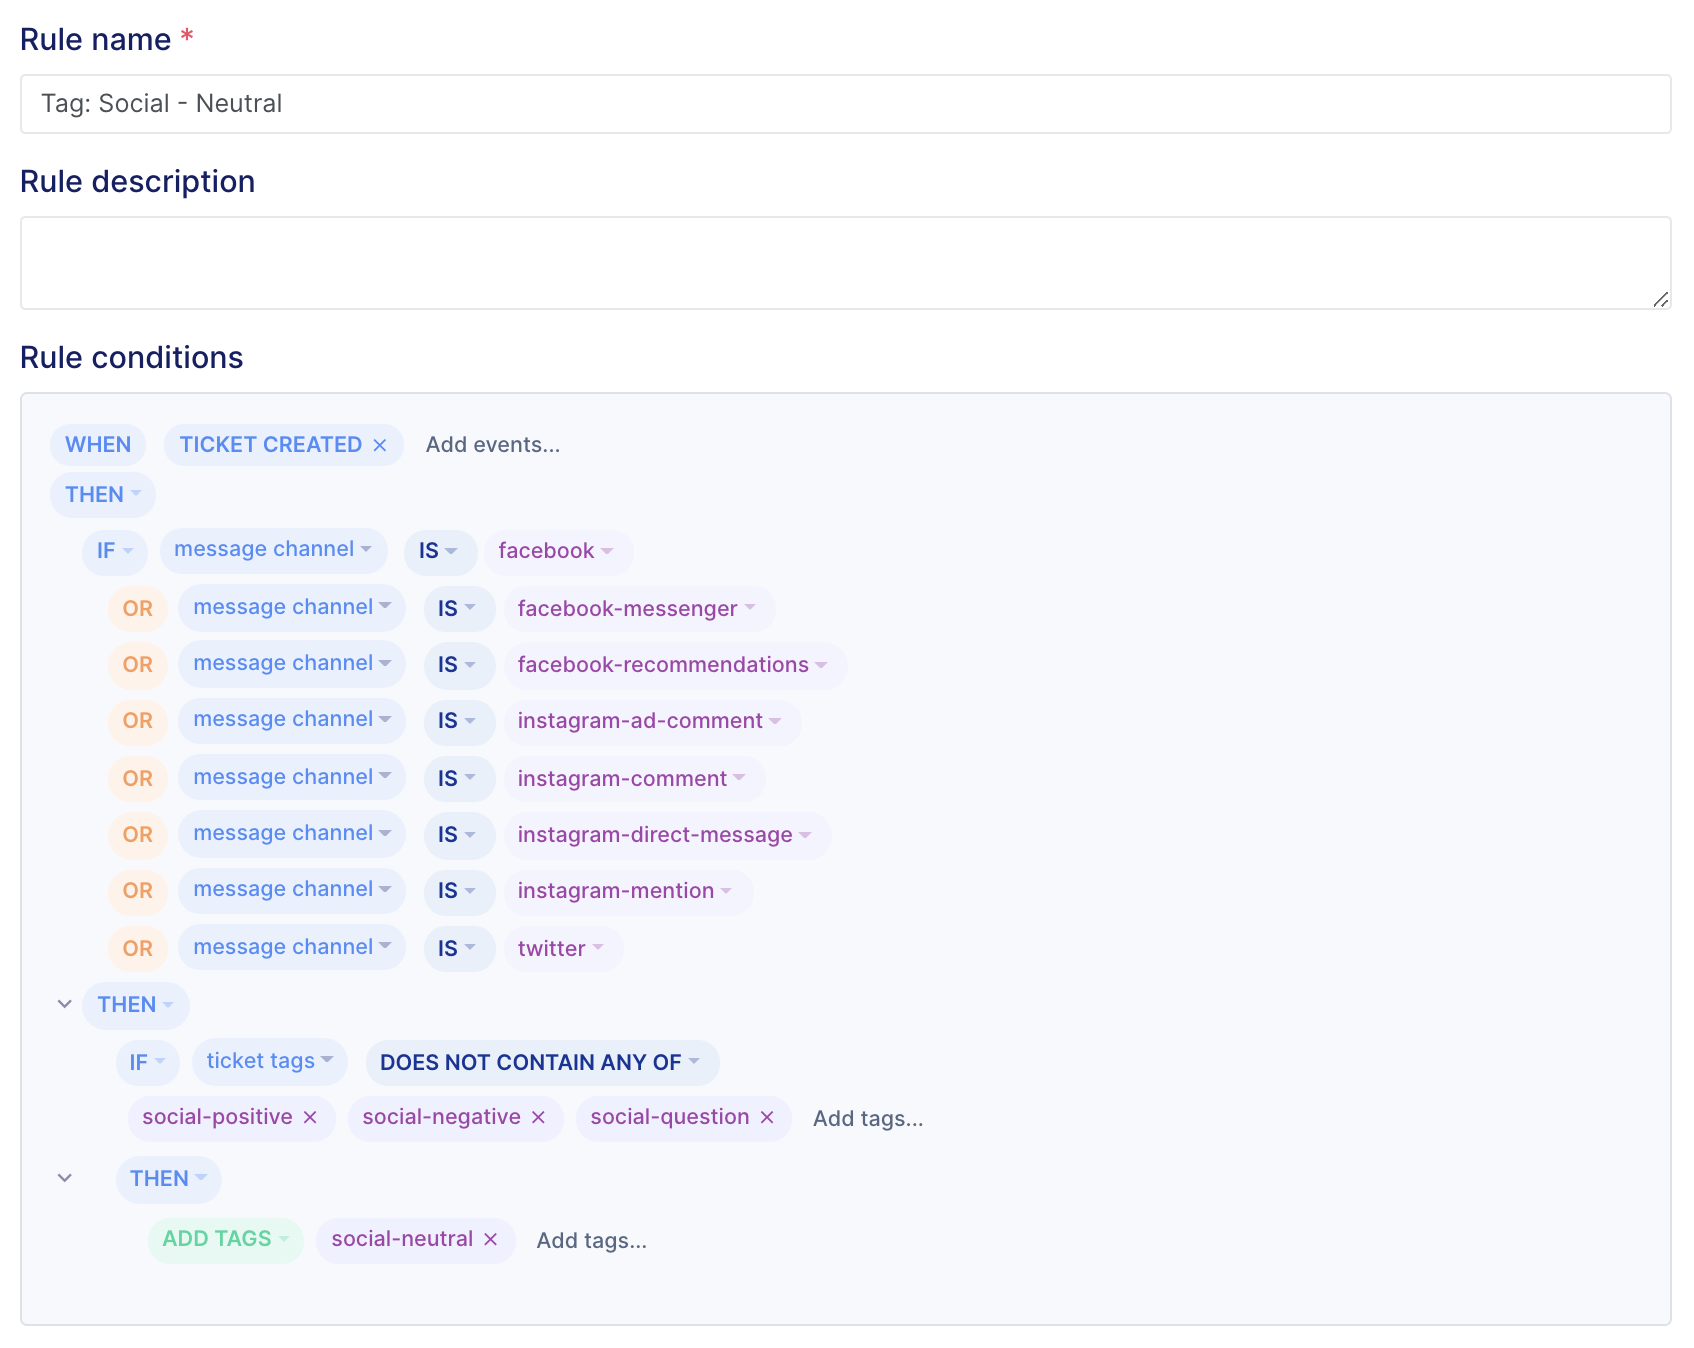Click the Add events field
Viewport: 1694px width, 1348px height.
click(493, 445)
